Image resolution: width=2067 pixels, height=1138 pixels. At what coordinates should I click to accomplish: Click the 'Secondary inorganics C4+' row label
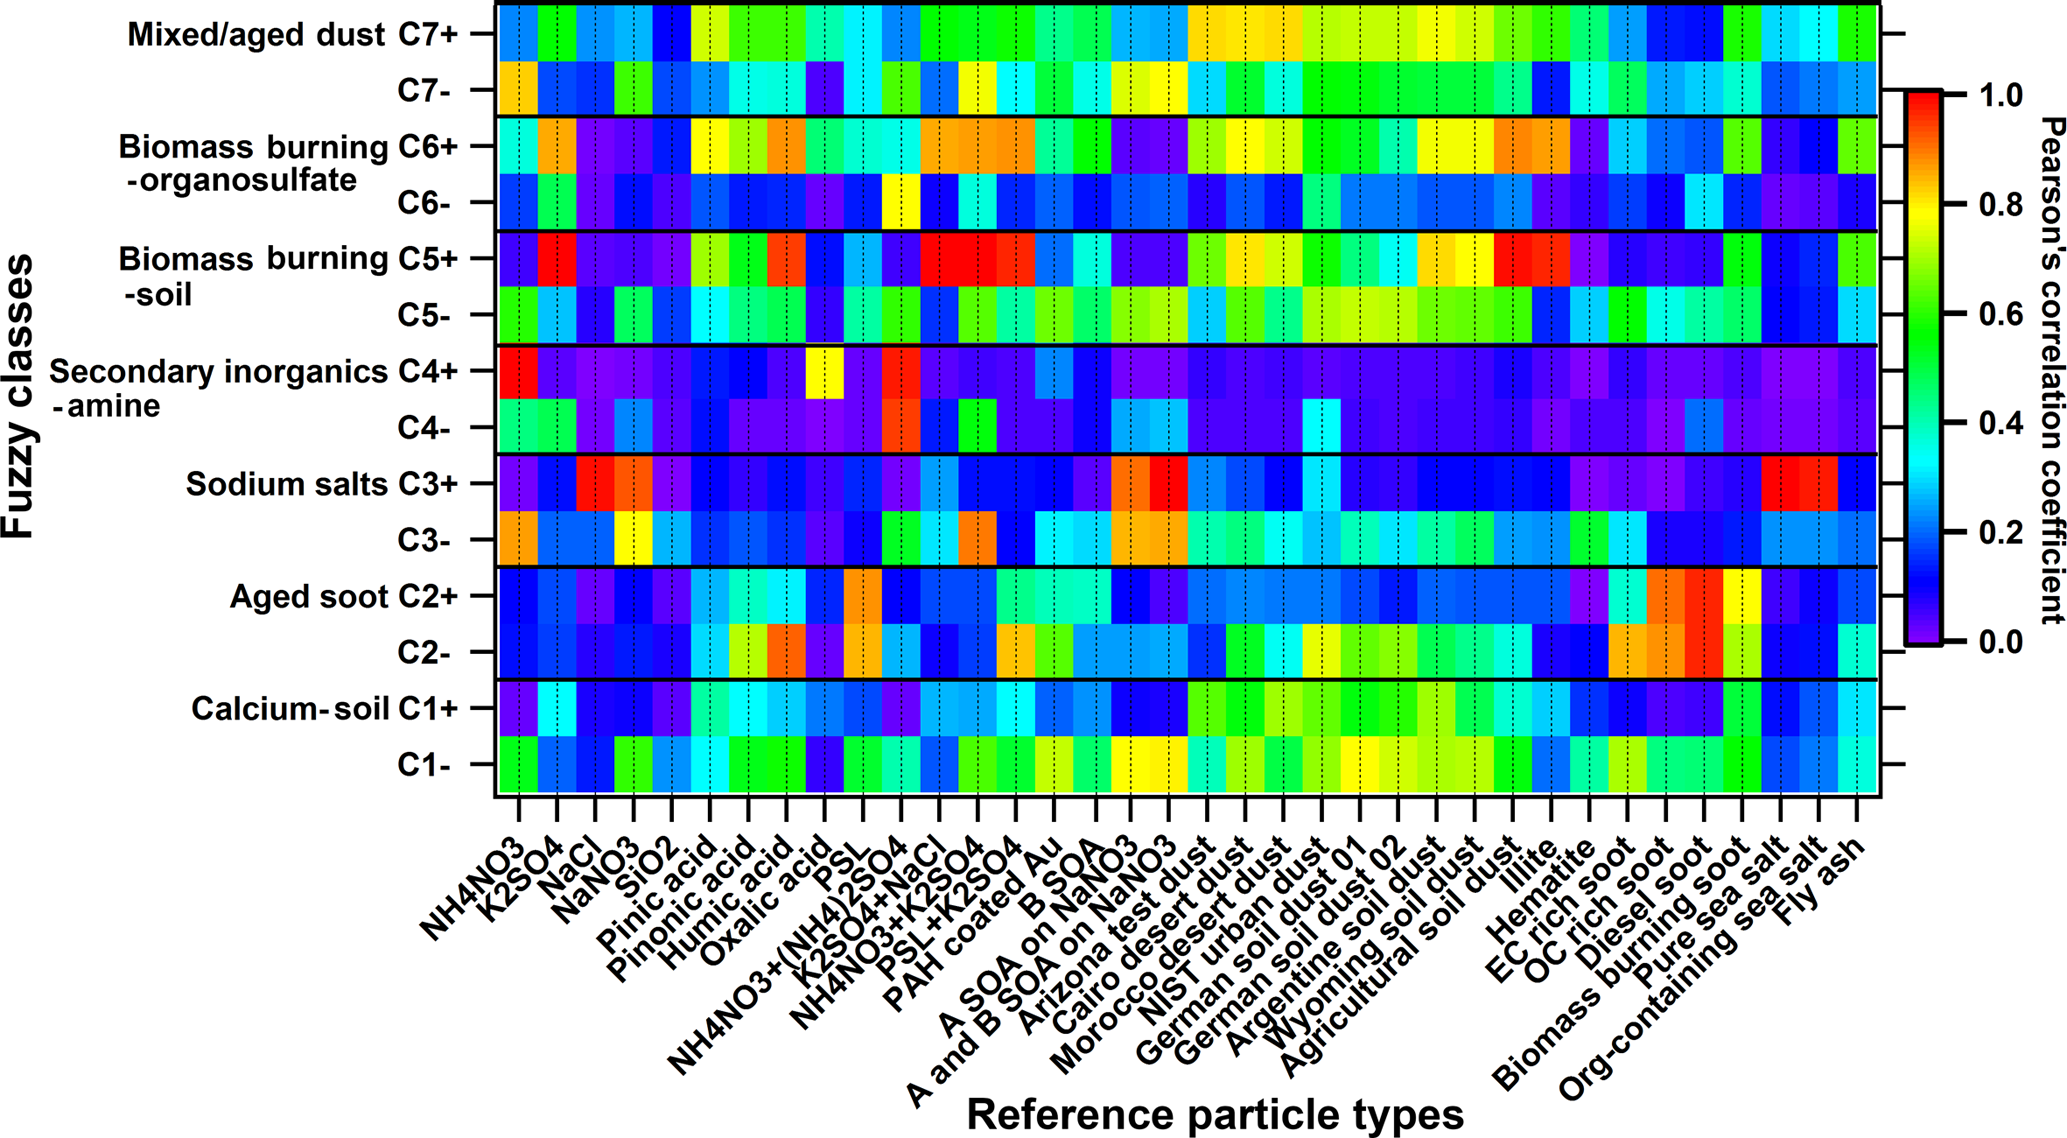click(x=253, y=372)
